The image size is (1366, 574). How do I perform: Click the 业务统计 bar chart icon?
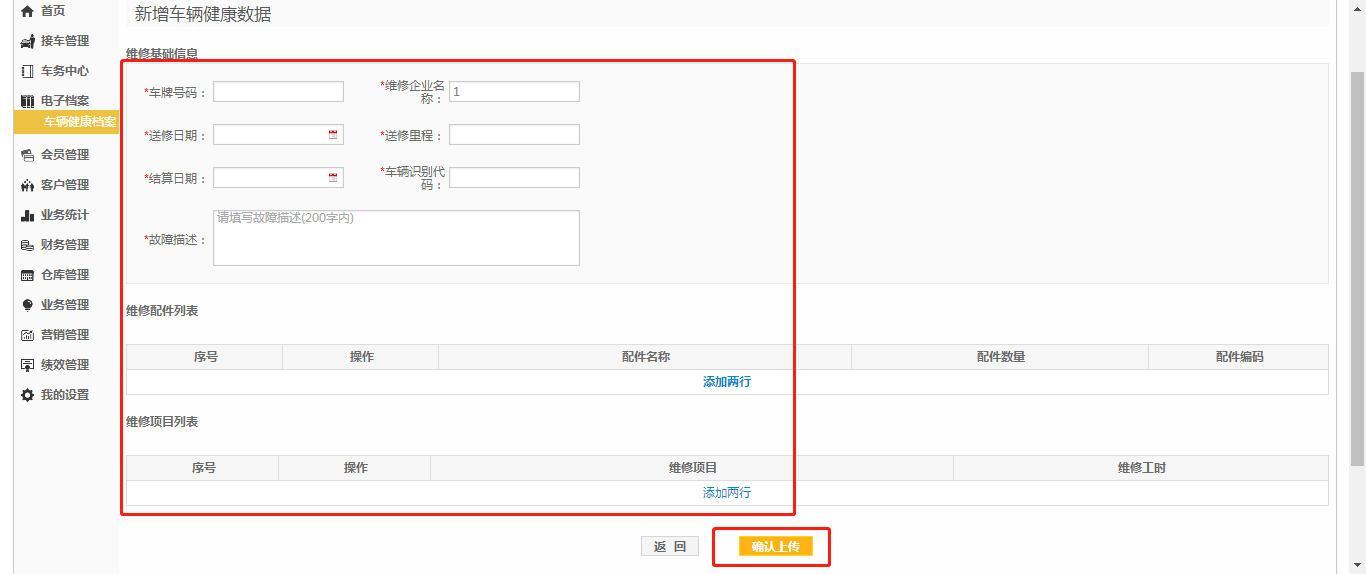27,215
